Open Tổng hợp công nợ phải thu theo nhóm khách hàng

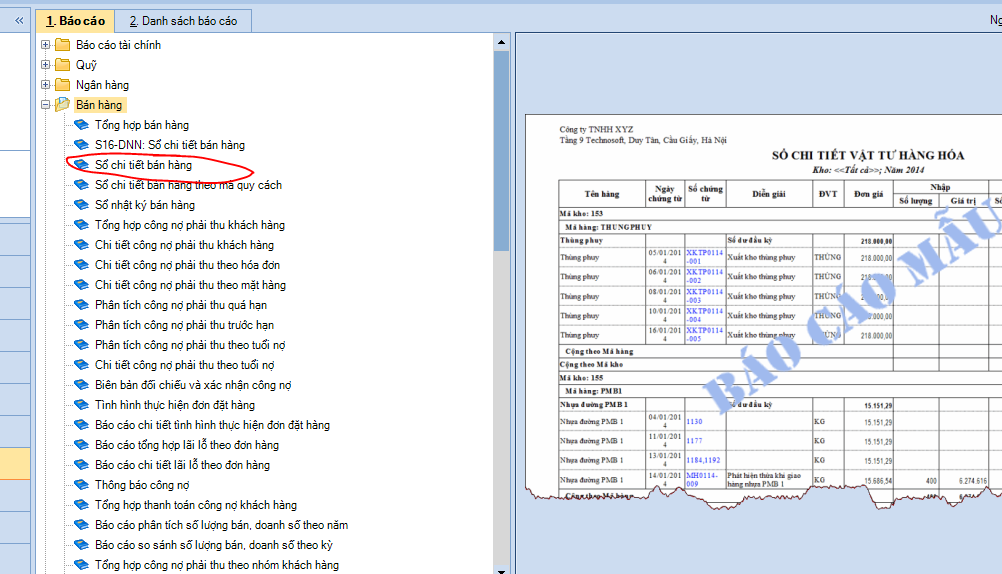[x=217, y=565]
